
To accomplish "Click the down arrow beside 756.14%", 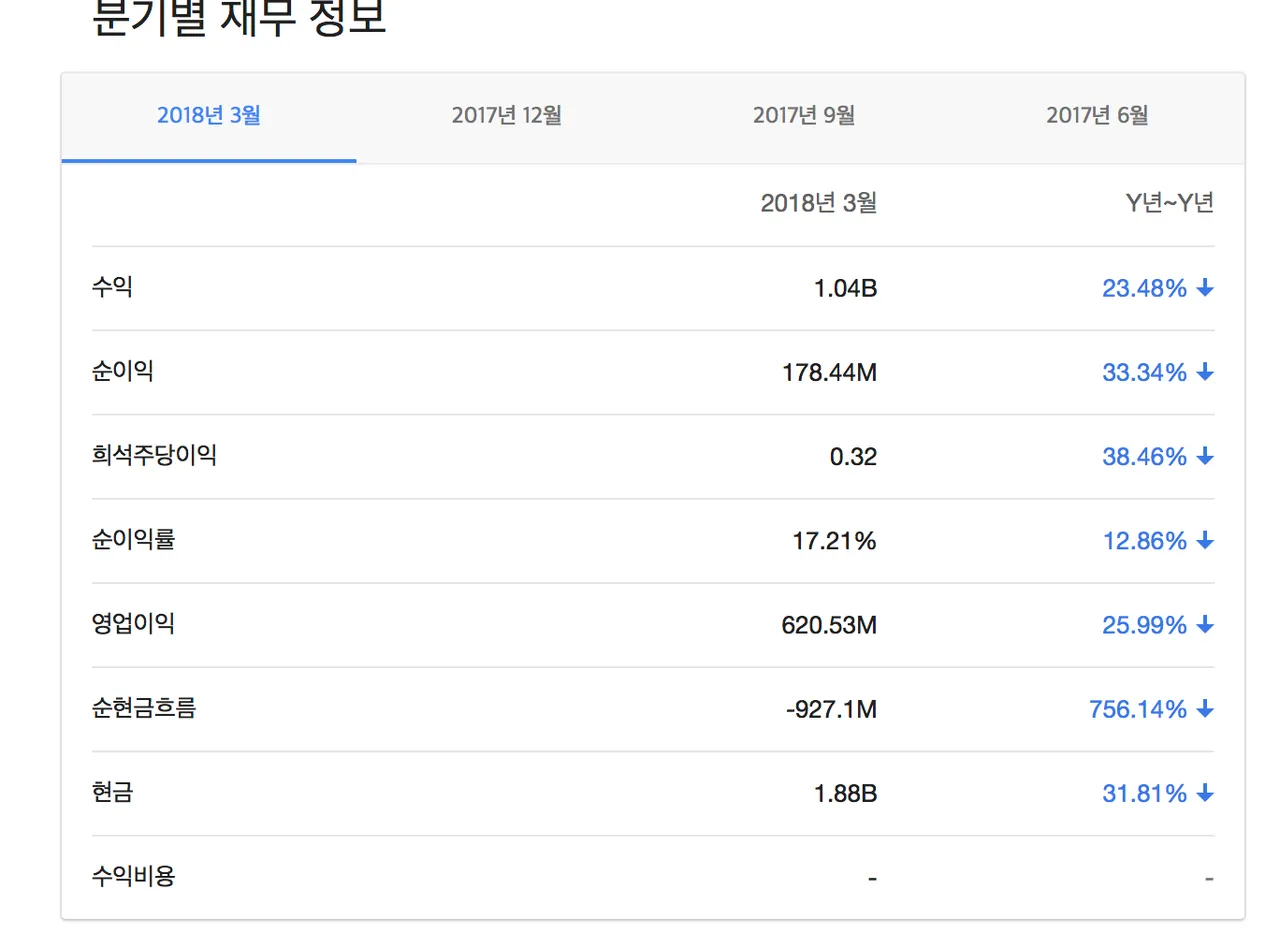I will click(x=1205, y=710).
